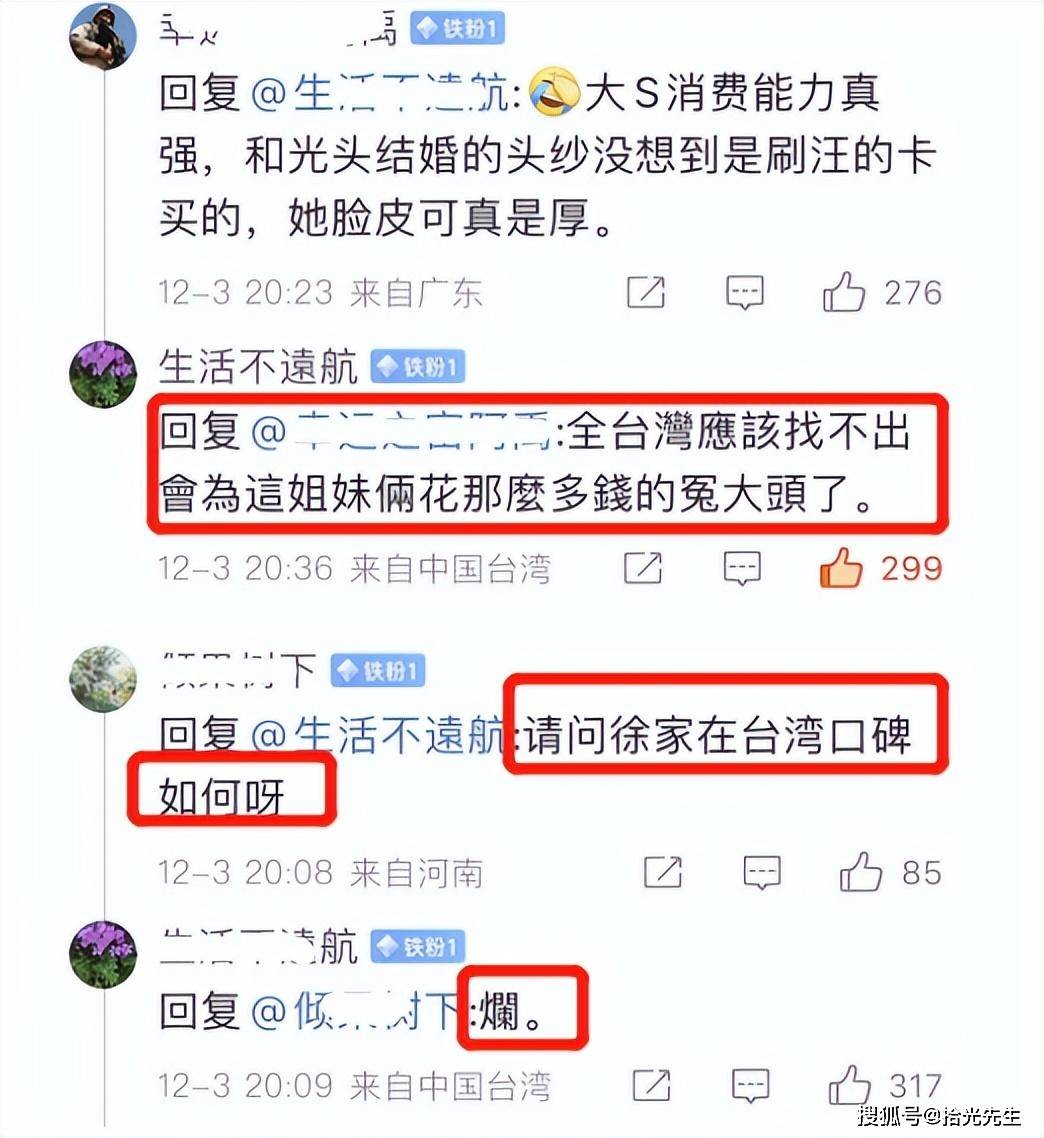Tap the 铁粉1 badge on the first comment
This screenshot has width=1044, height=1138.
point(457,29)
